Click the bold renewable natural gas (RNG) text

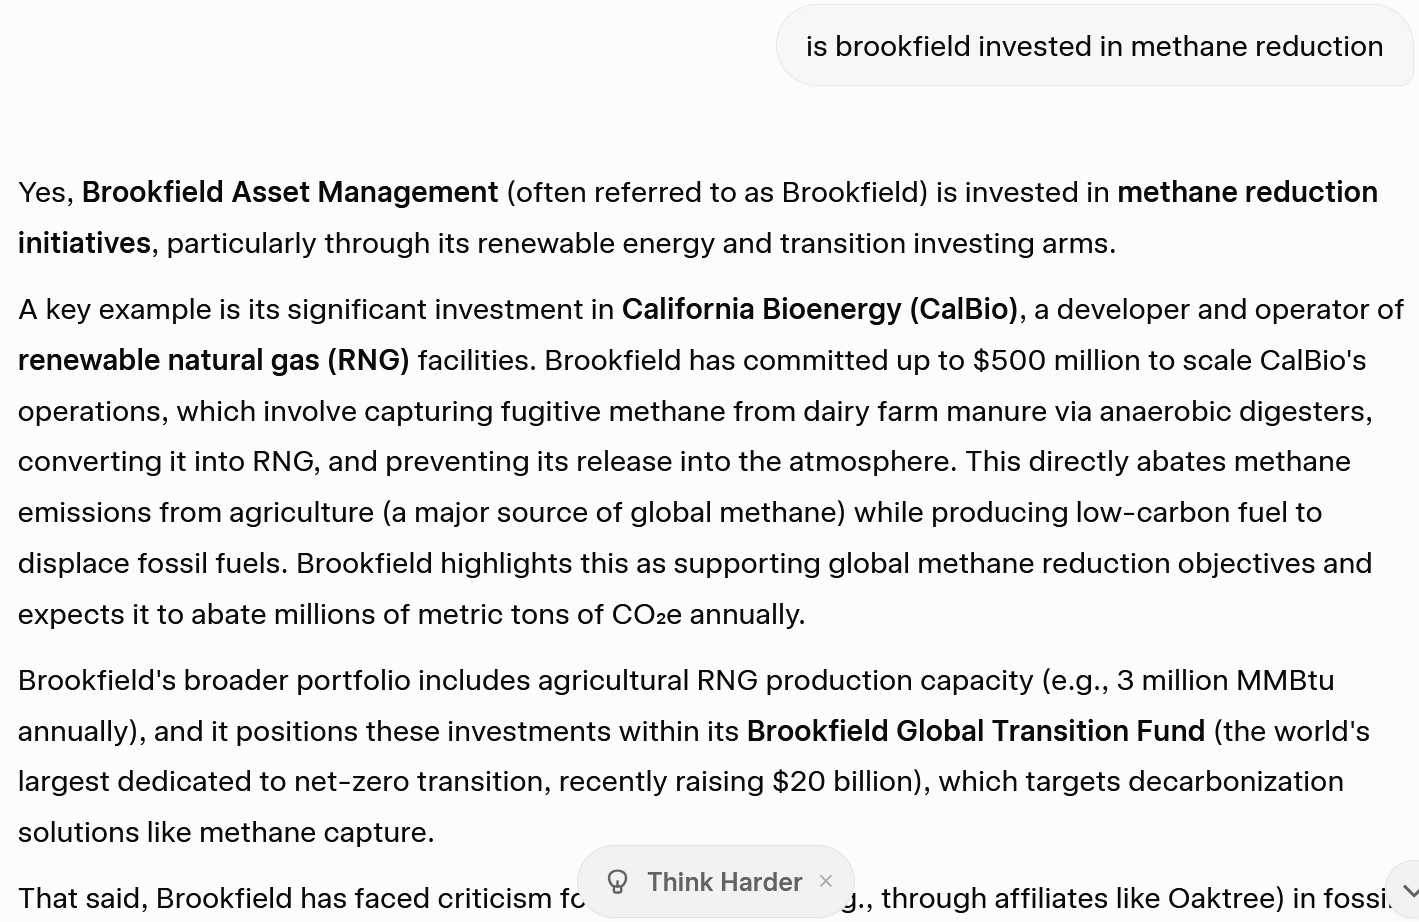214,360
